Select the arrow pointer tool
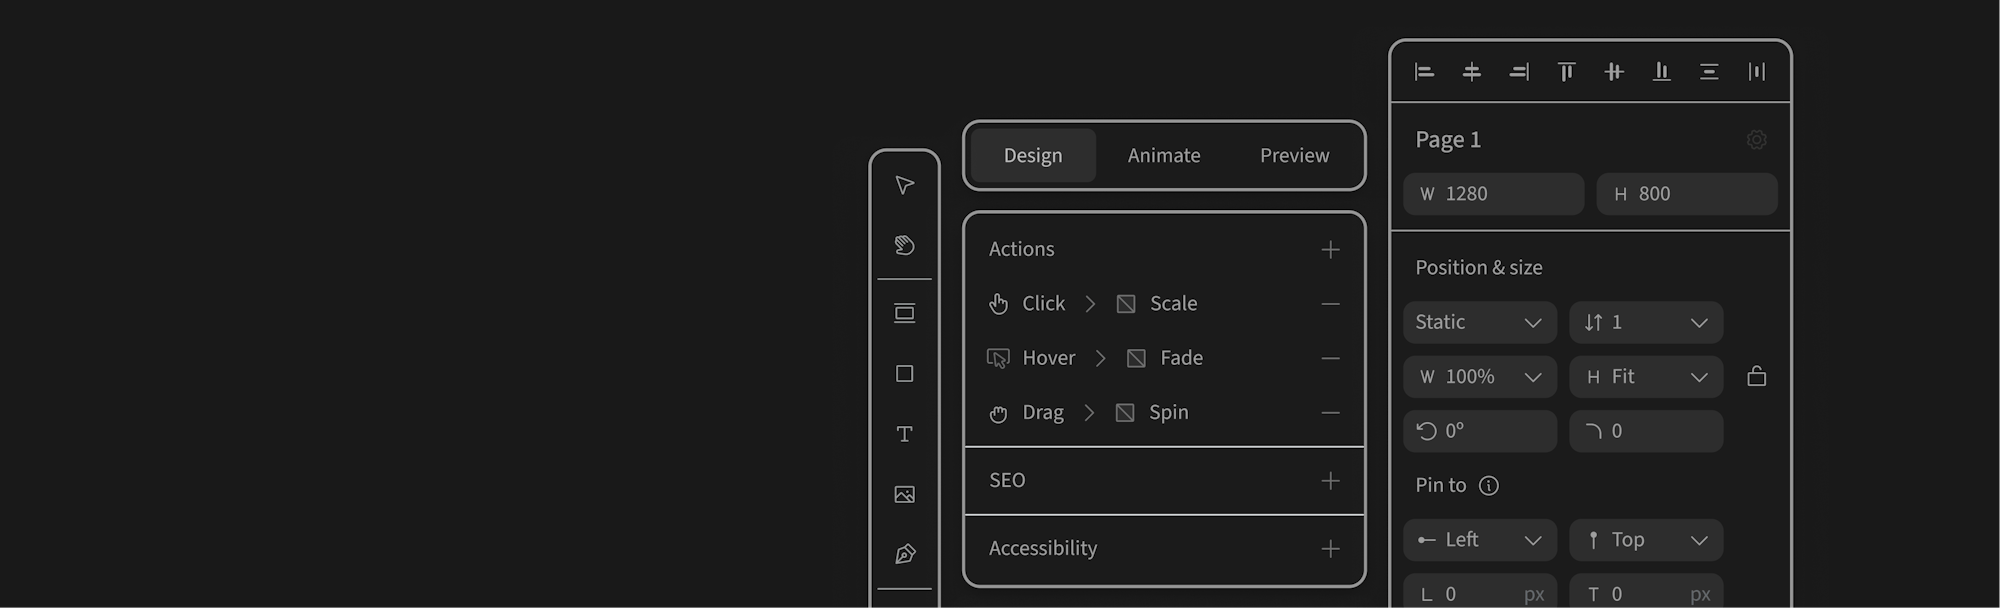The width and height of the screenshot is (2000, 608). 904,186
